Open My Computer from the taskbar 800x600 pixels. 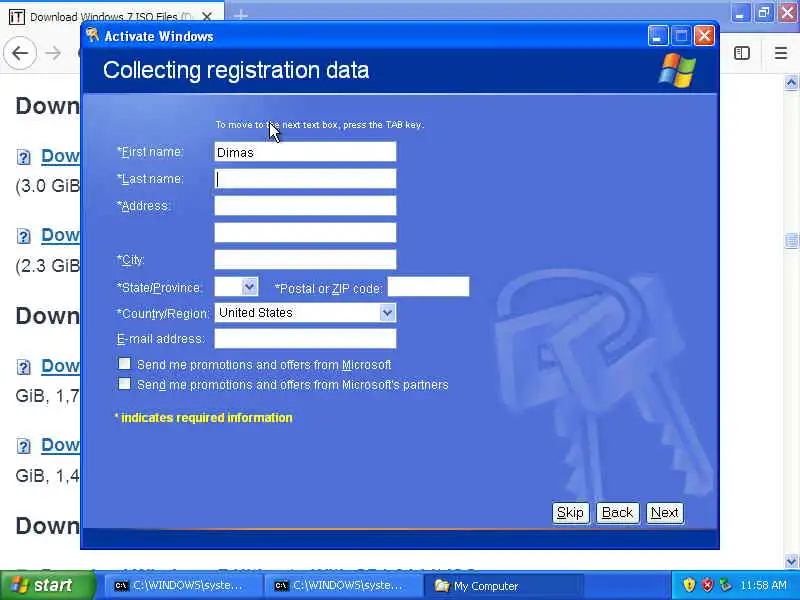tap(504, 586)
